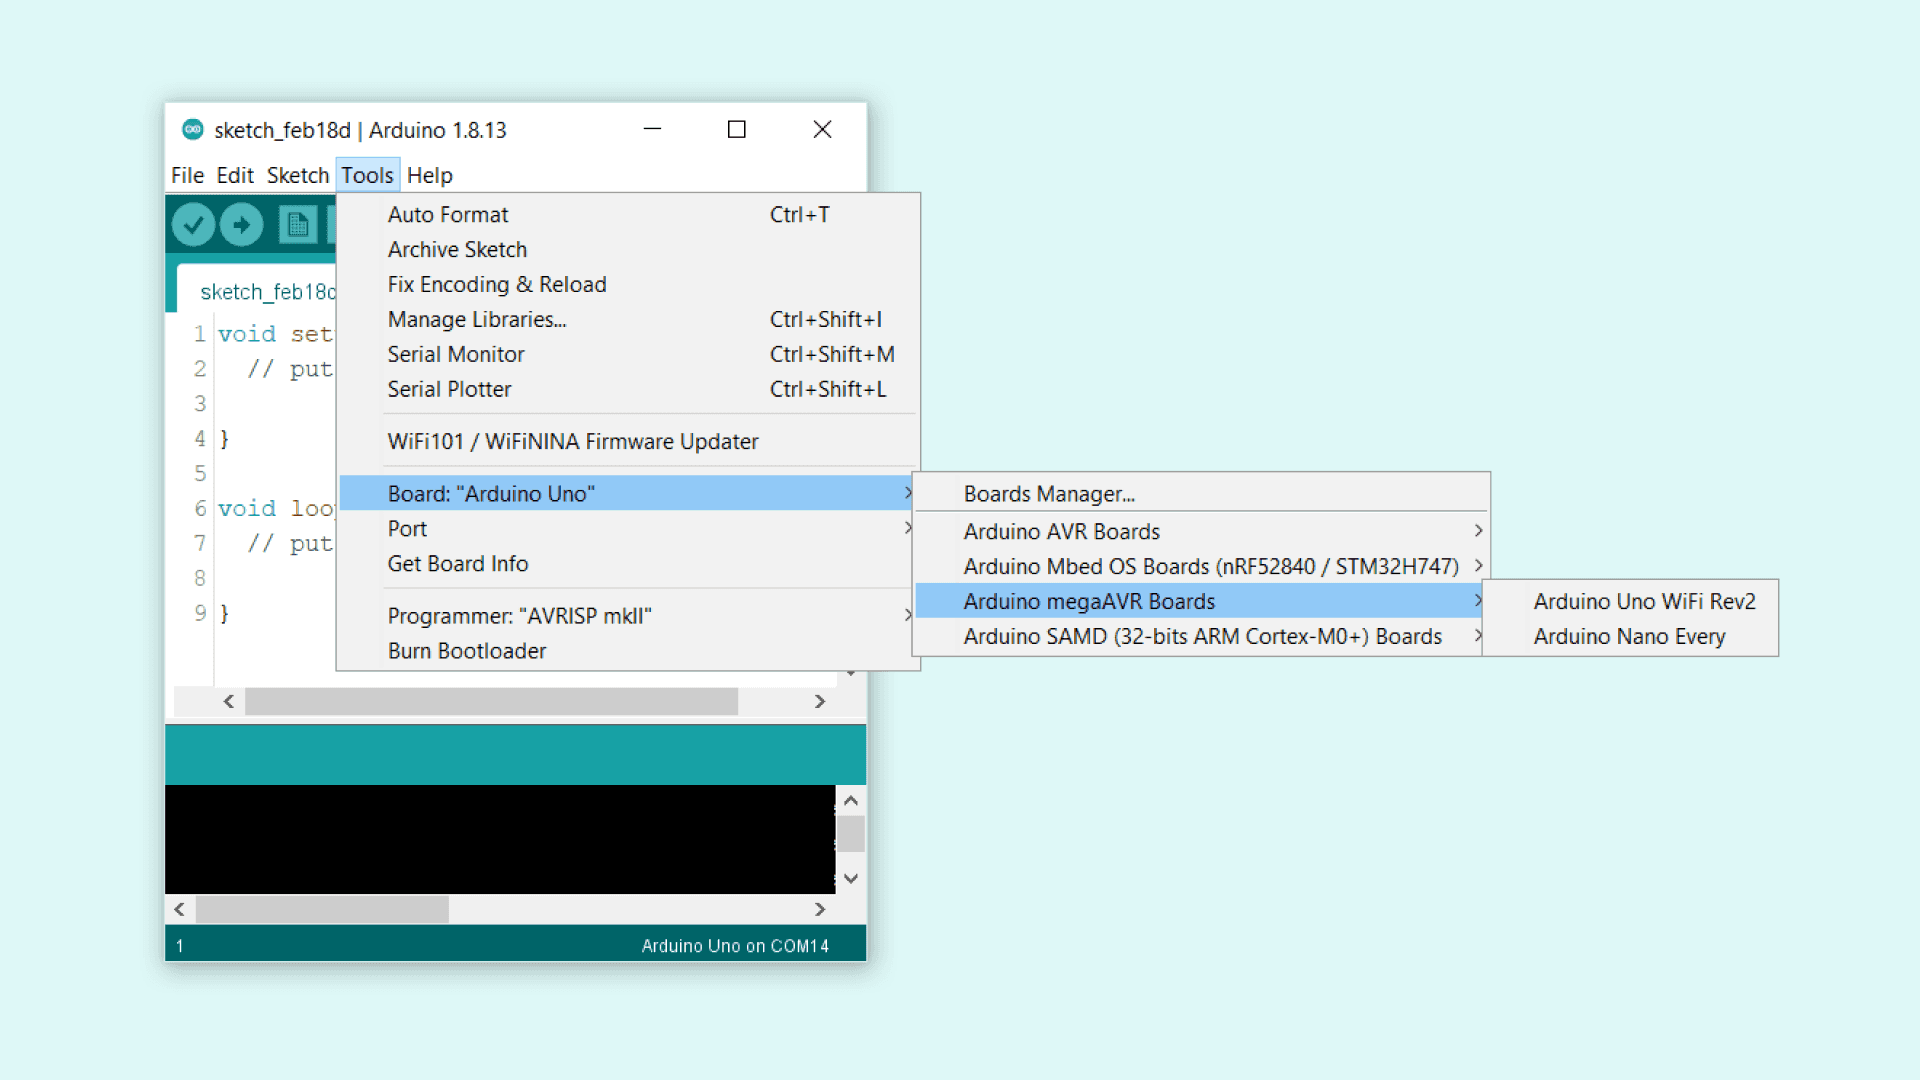Click the Arduino logo in title bar

click(193, 130)
